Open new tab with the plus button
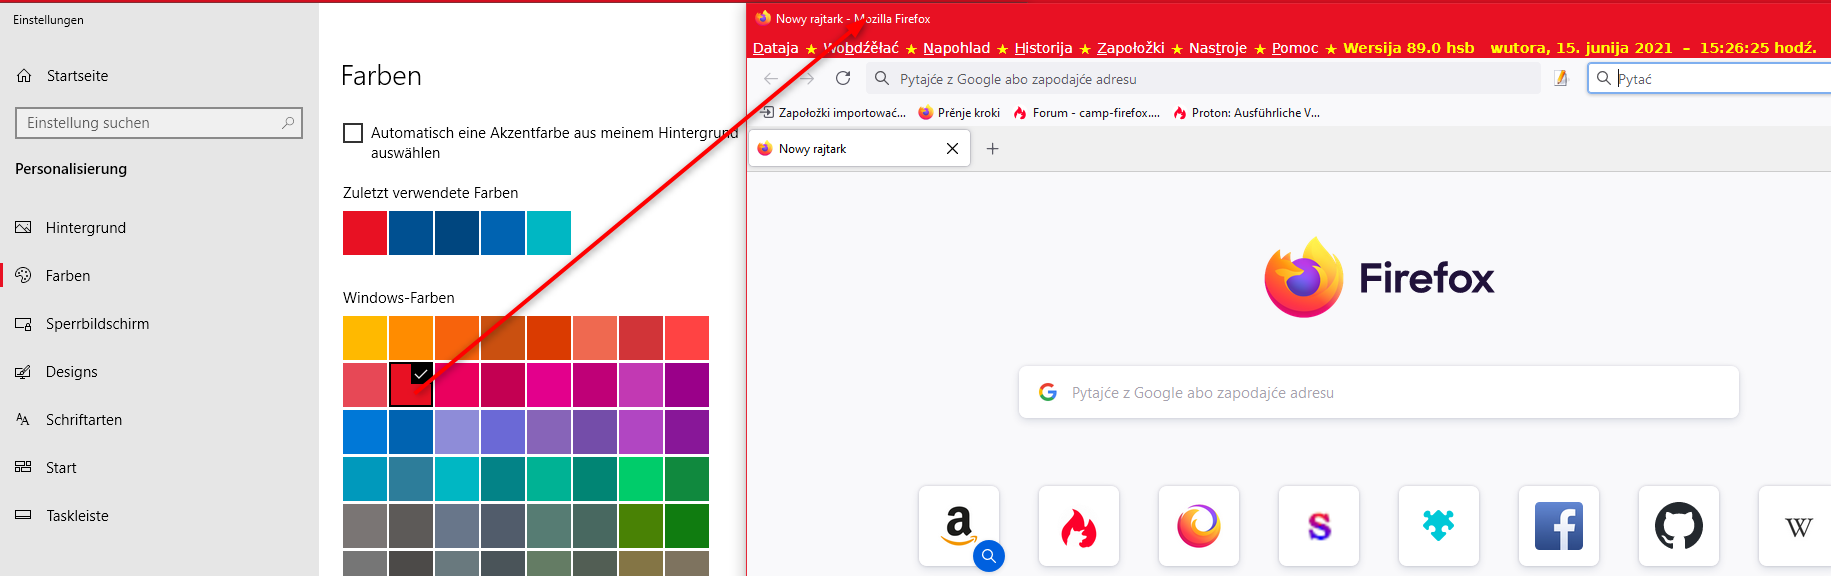Viewport: 1831px width, 576px height. [992, 149]
